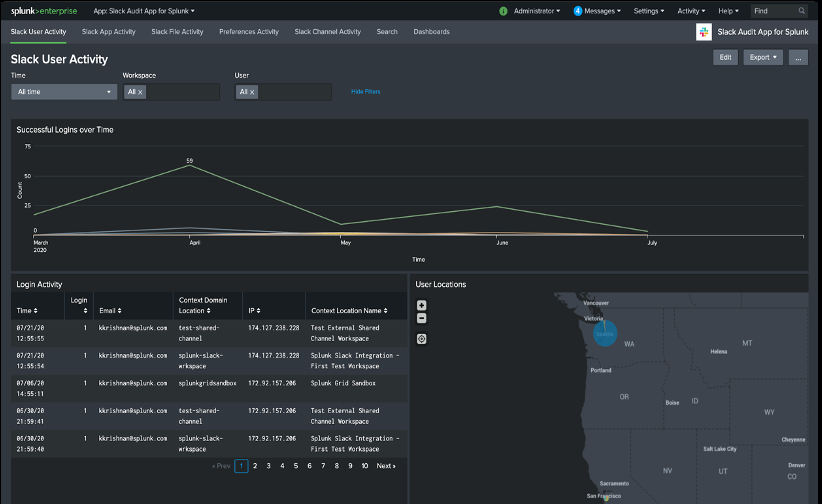822x504 pixels.
Task: Click the Hide Filters link
Action: (365, 92)
